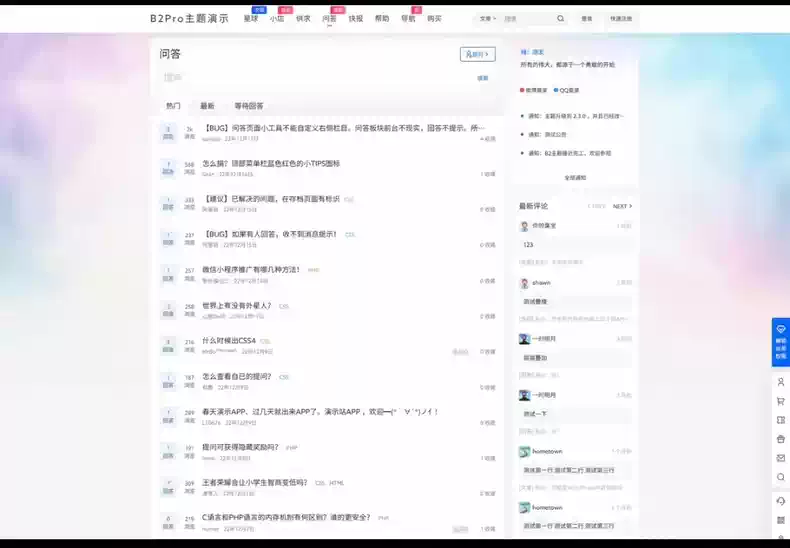790x548 pixels.
Task: Select the 问答 menu item
Action: 330,19
